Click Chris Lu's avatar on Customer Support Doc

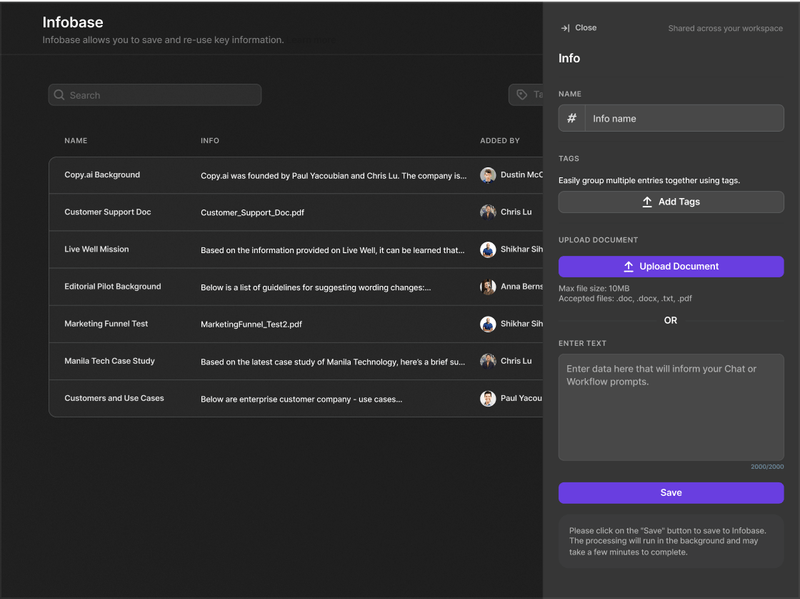[487, 211]
